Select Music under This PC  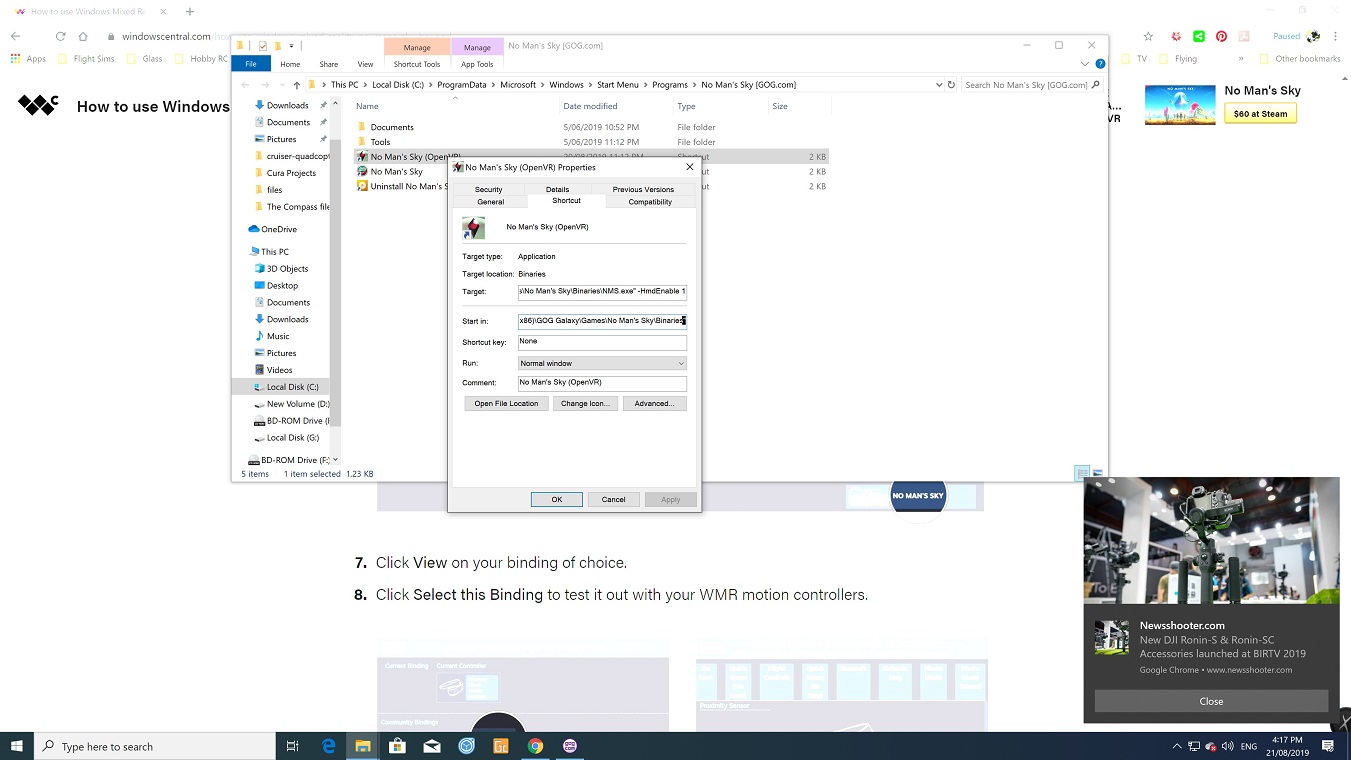click(278, 336)
